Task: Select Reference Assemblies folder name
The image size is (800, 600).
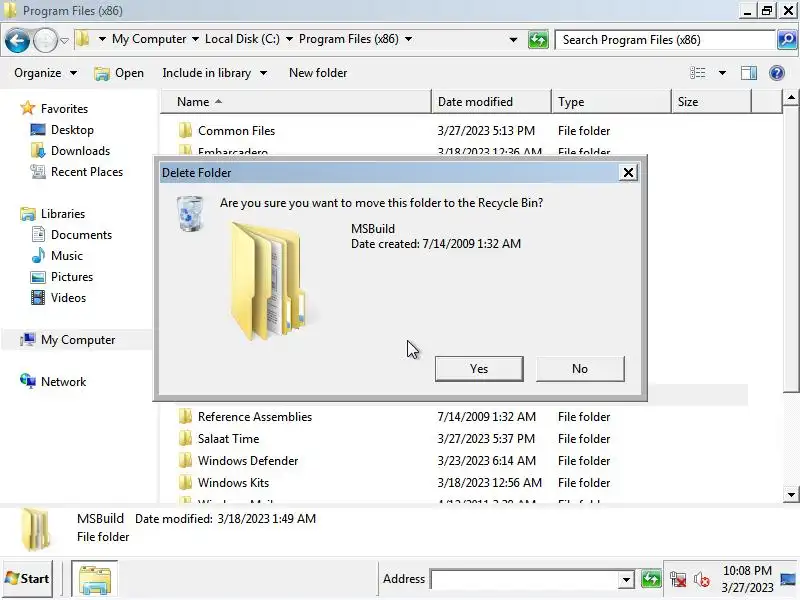Action: (x=255, y=417)
